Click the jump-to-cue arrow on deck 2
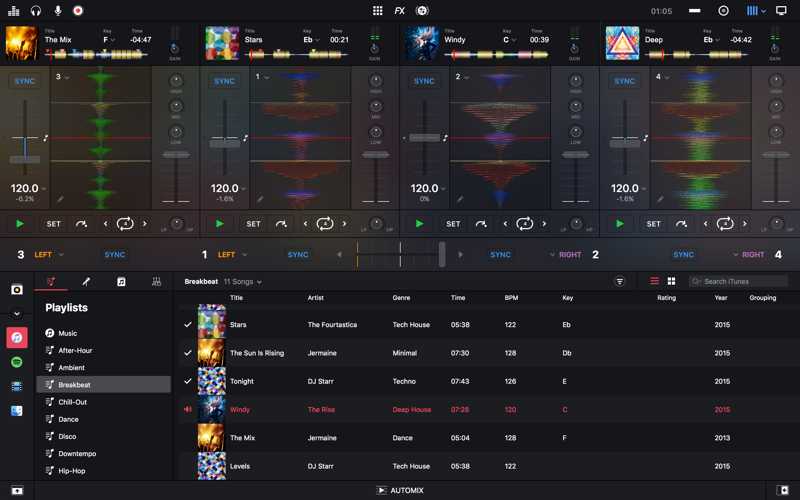This screenshot has width=800, height=500. coord(481,223)
